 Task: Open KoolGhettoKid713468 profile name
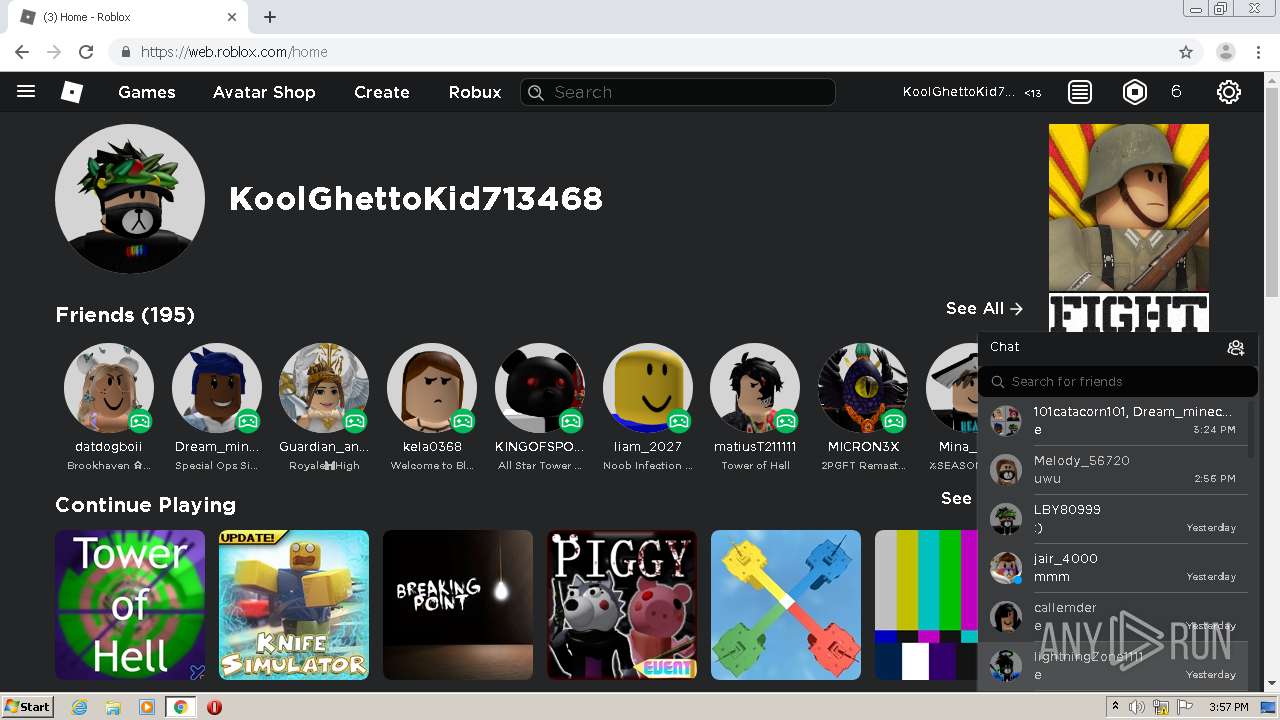pyautogui.click(x=416, y=199)
